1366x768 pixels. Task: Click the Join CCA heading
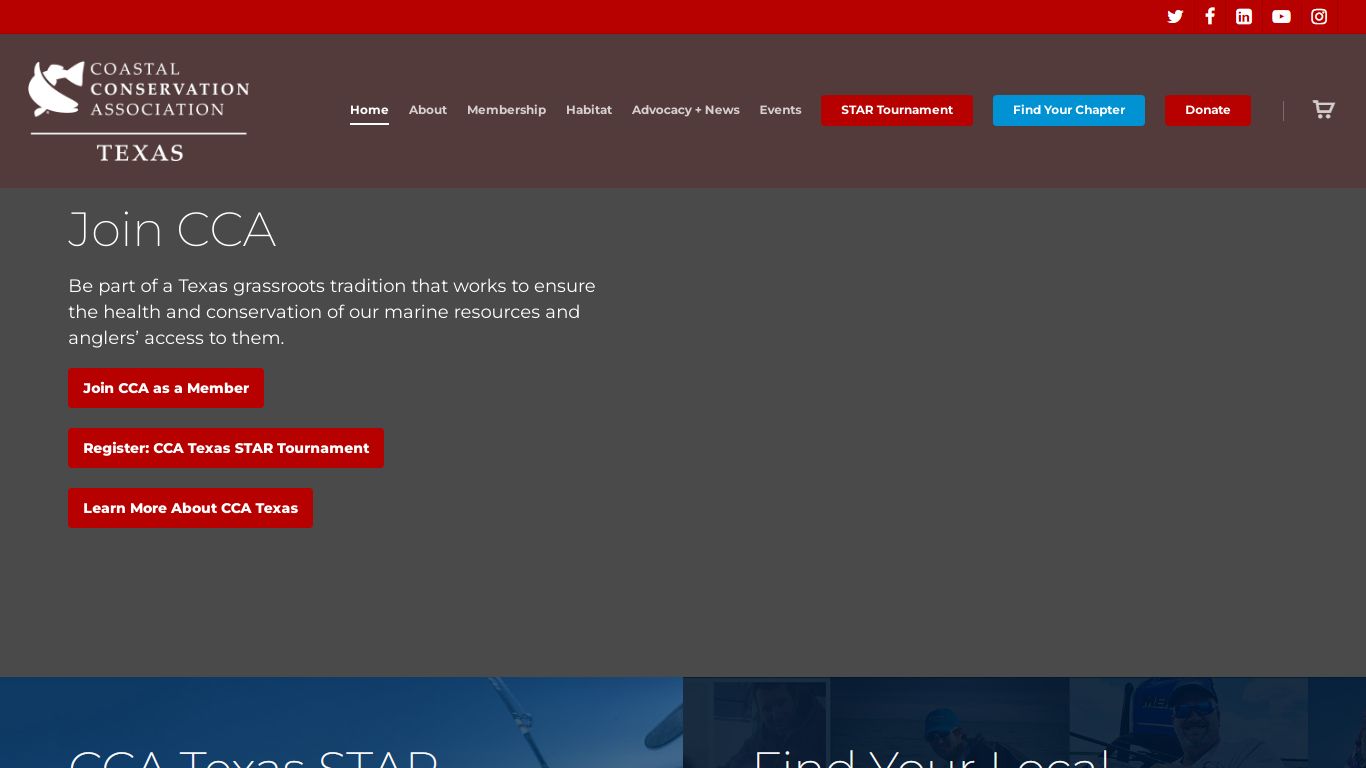(172, 229)
